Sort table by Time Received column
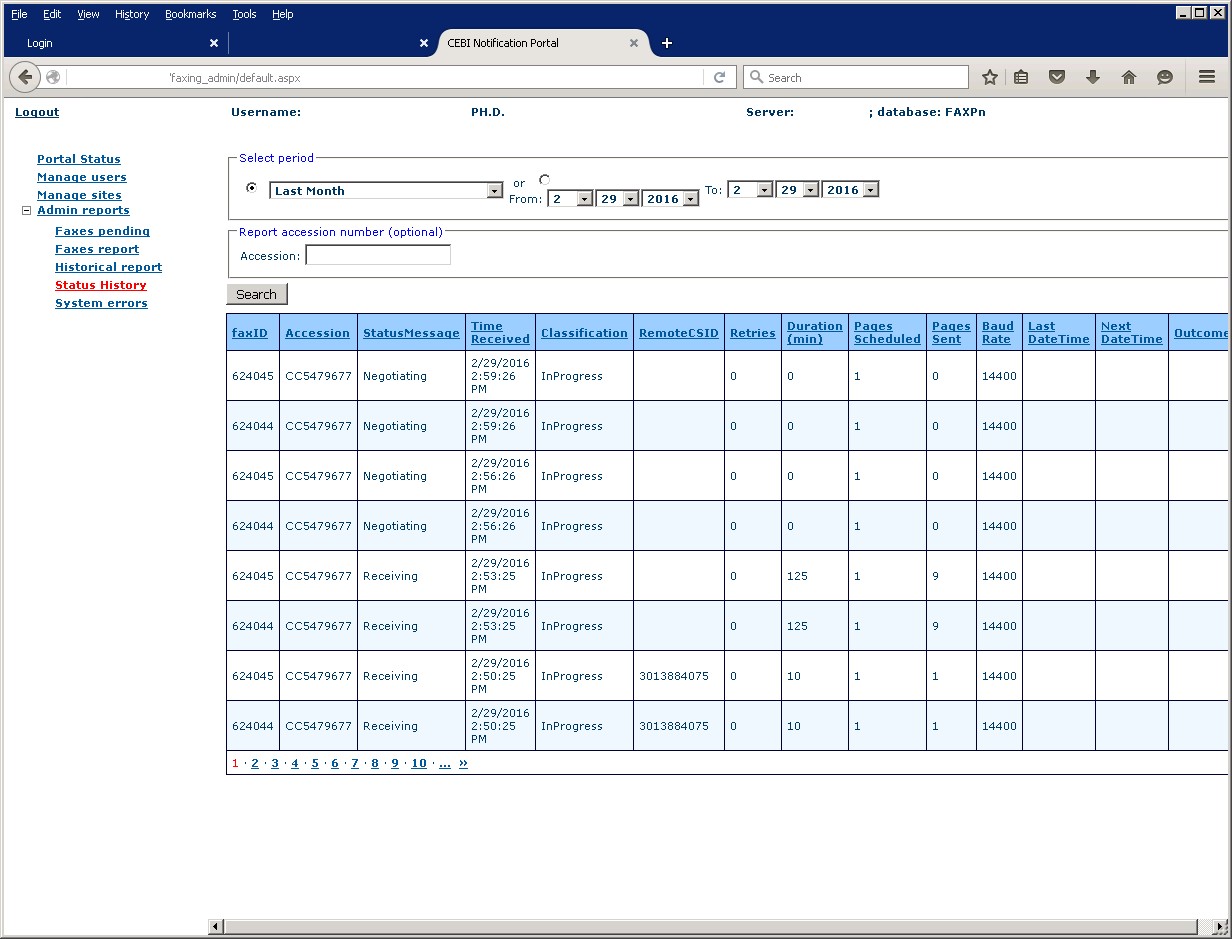 pos(500,332)
